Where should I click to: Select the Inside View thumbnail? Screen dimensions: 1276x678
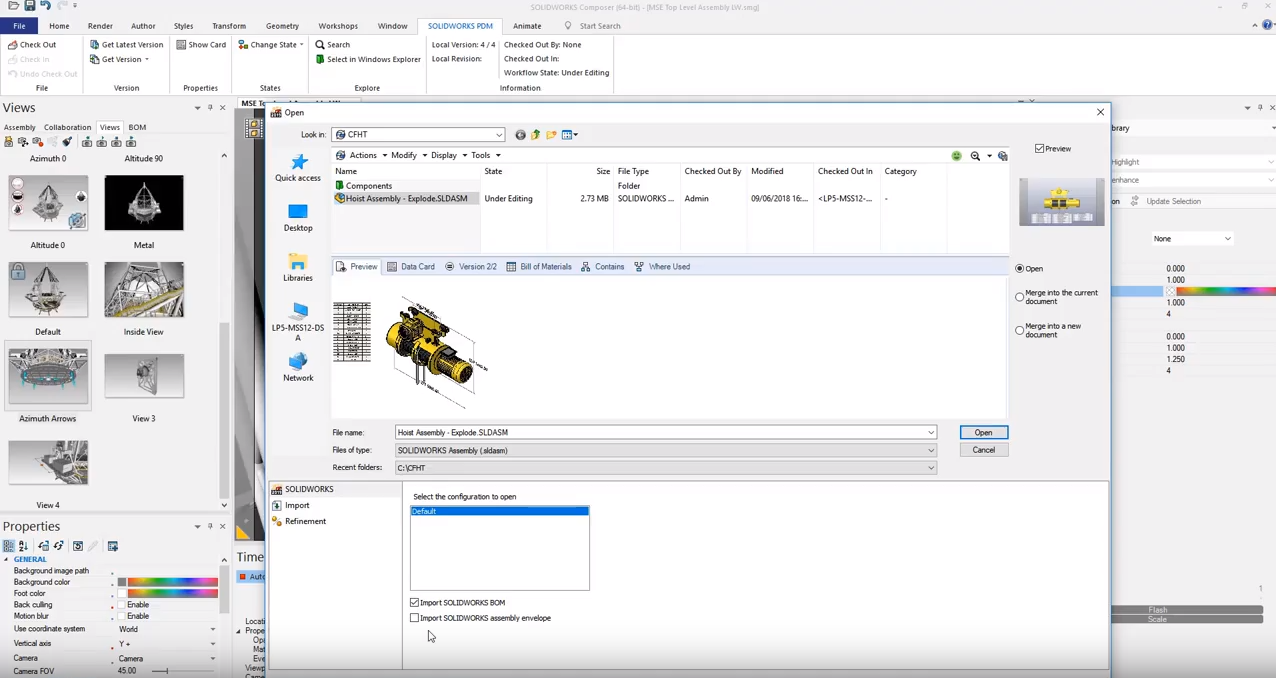143,290
